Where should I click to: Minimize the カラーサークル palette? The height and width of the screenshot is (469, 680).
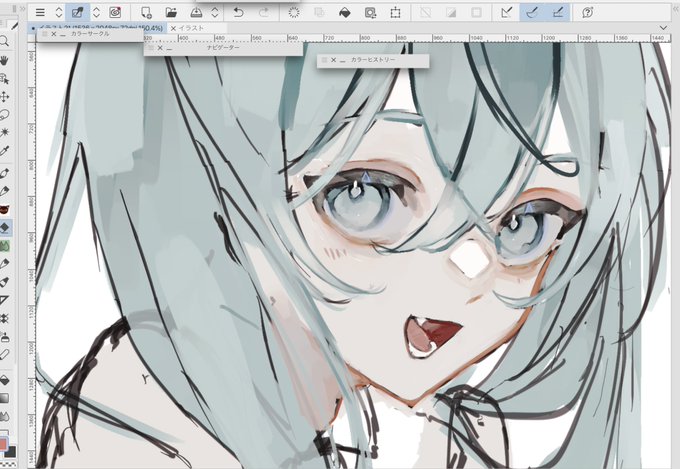[63, 34]
